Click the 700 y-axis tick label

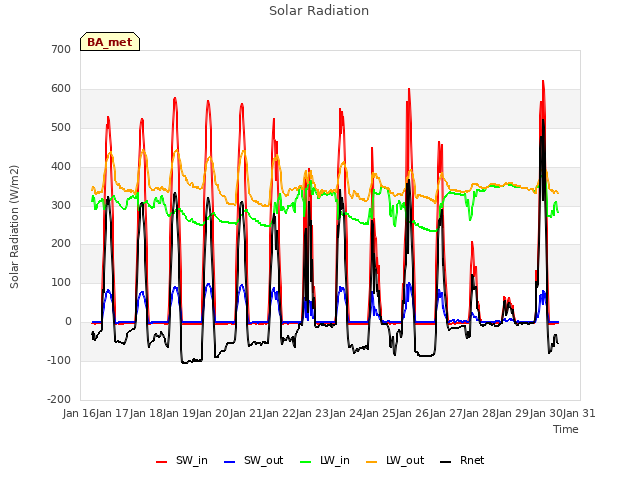pos(61,49)
